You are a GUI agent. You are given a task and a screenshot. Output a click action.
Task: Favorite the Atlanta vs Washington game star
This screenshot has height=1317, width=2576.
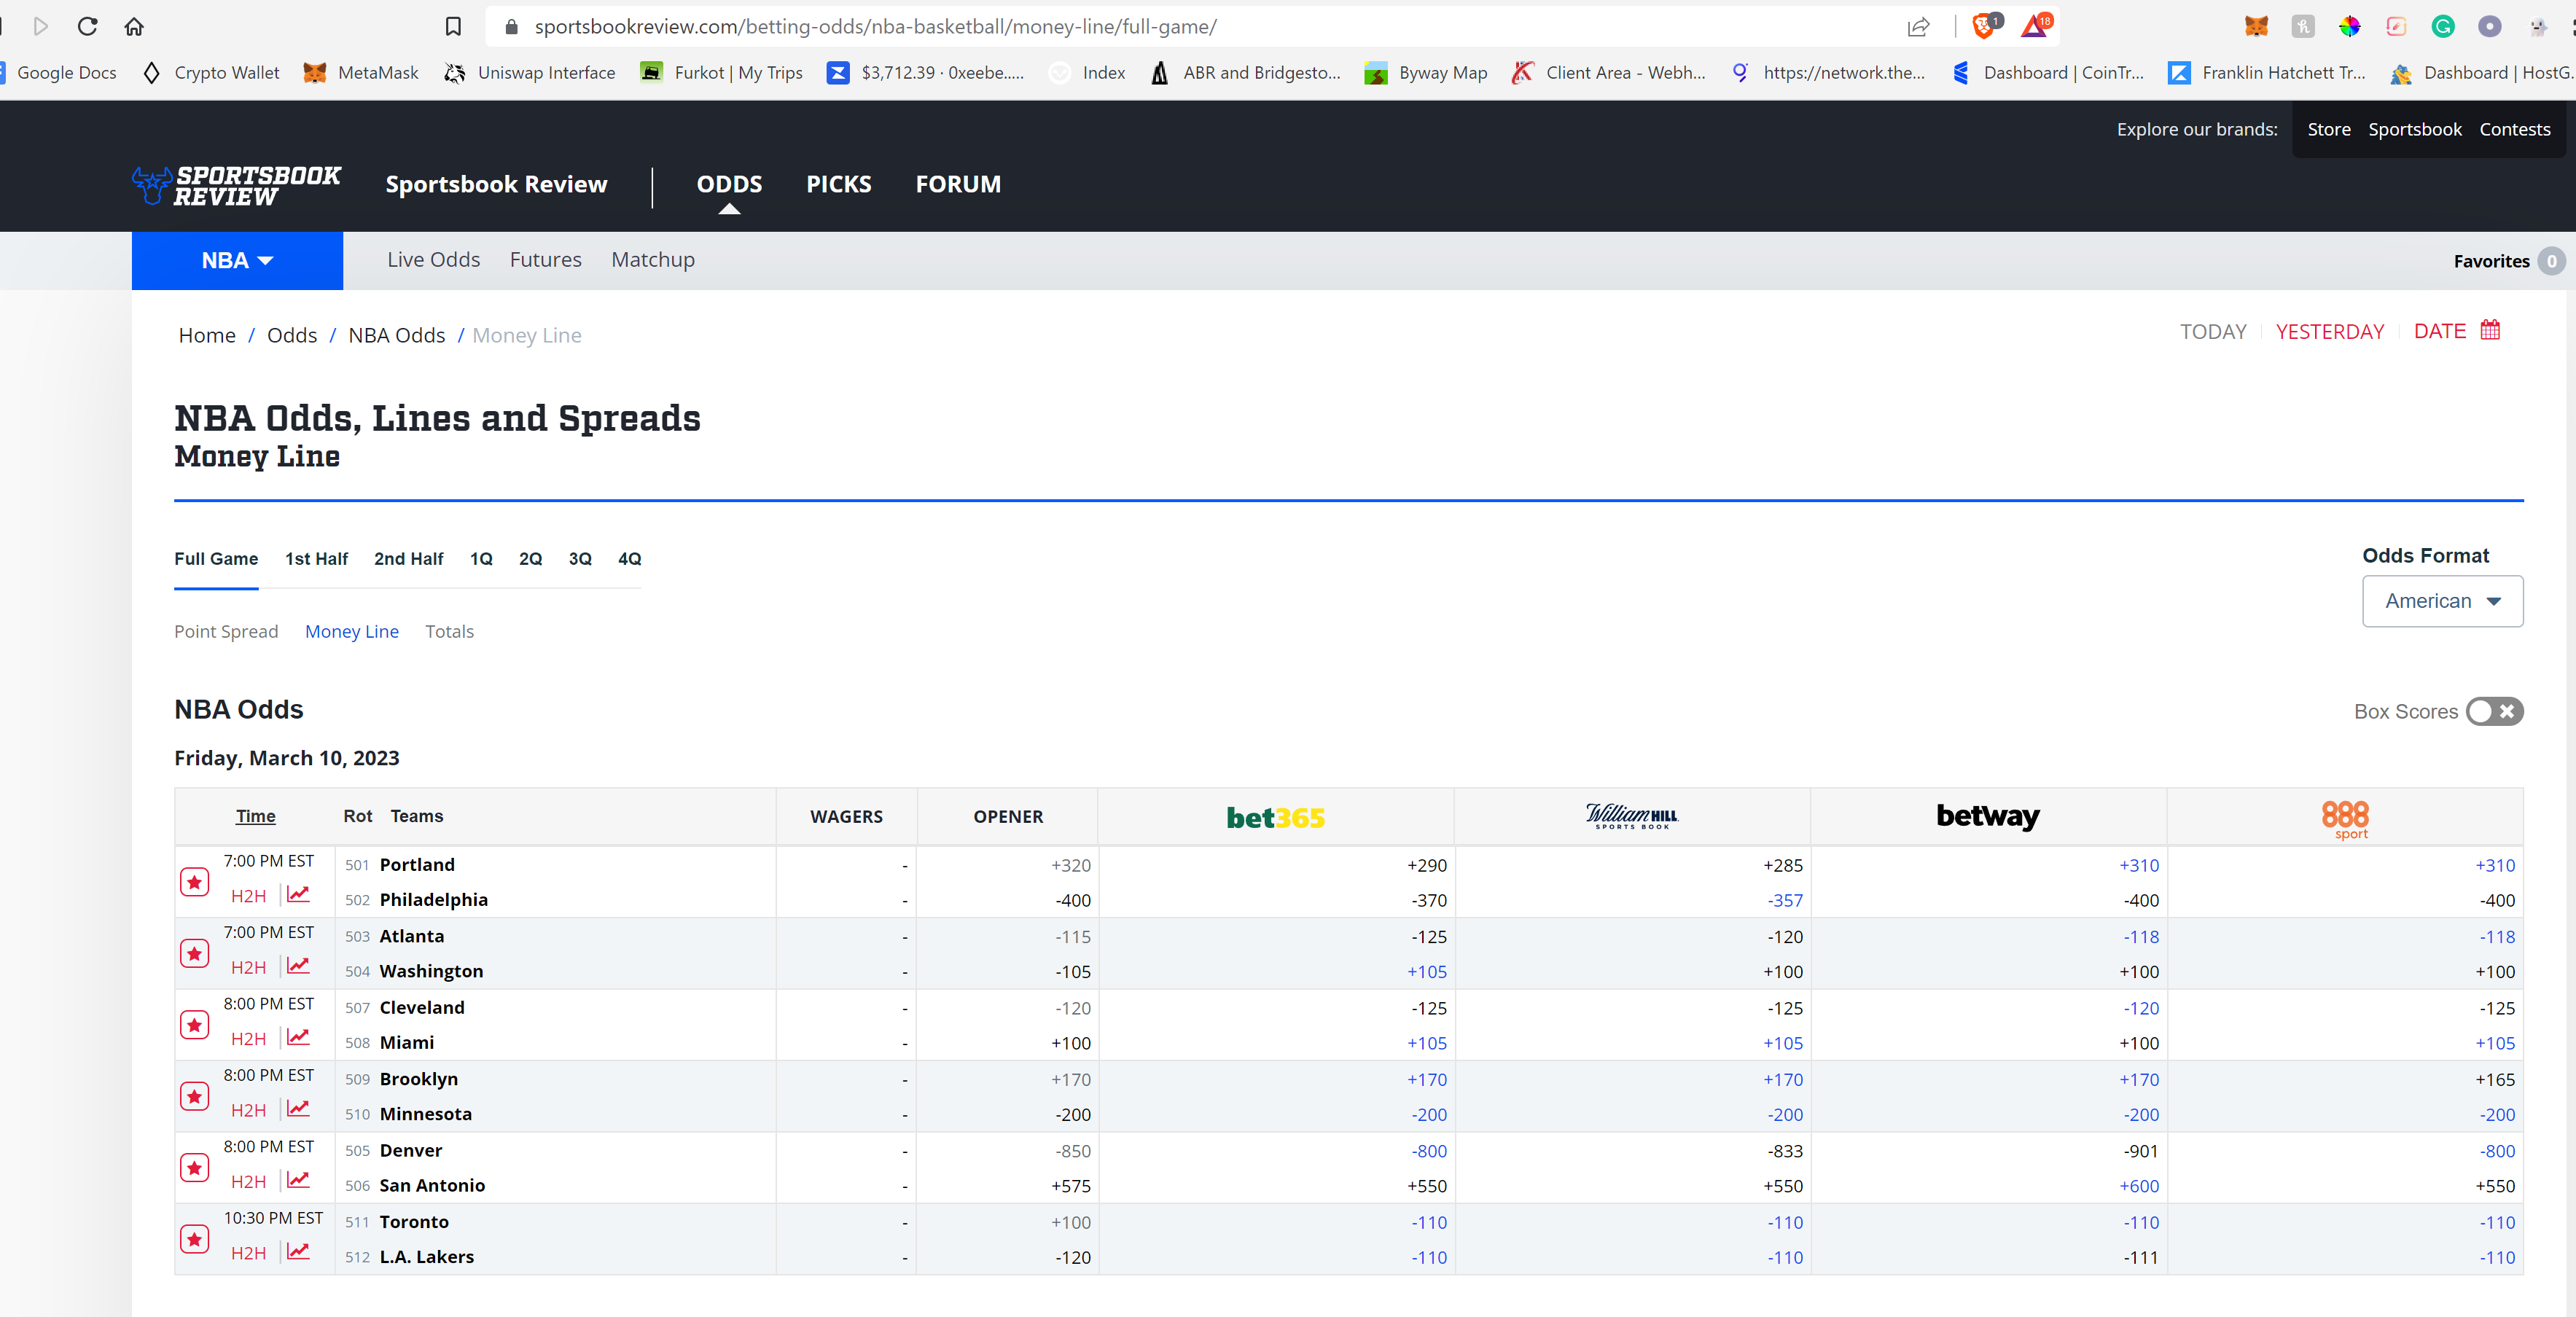[194, 953]
